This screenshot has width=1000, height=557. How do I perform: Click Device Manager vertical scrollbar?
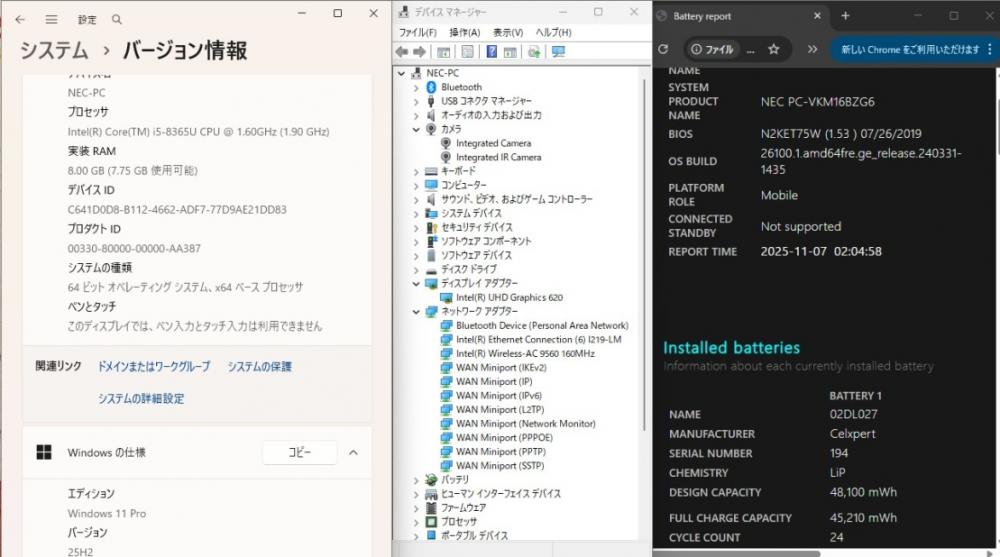[x=644, y=255]
